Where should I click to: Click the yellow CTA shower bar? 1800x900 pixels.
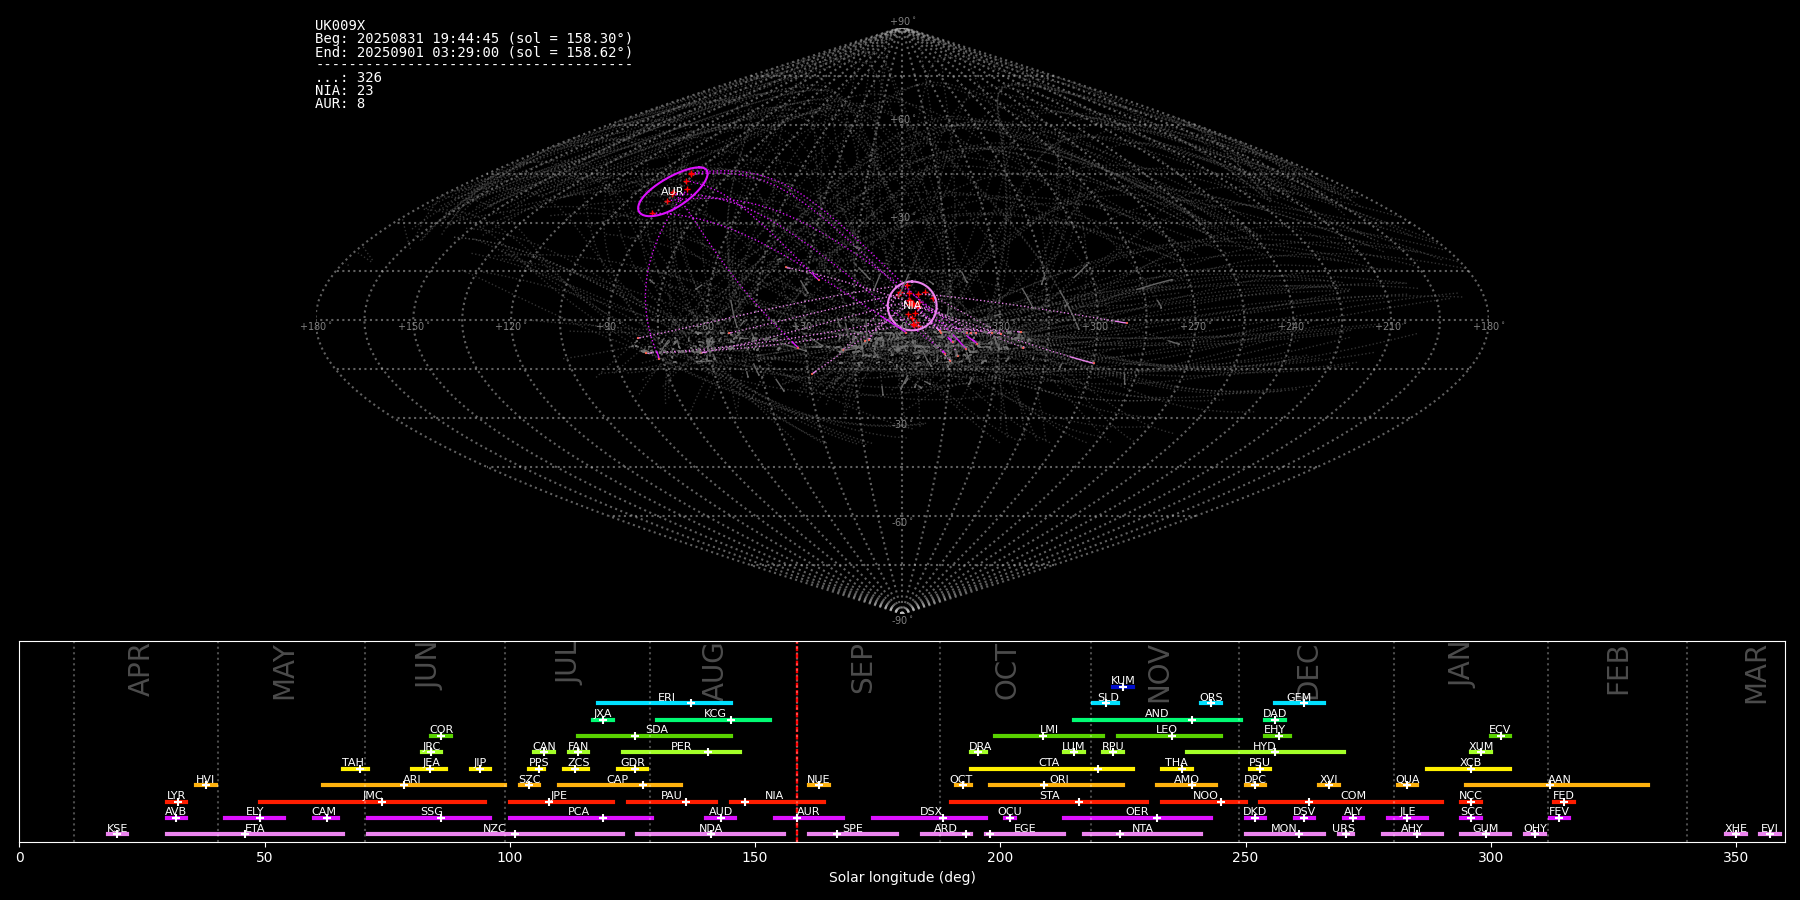coord(1052,769)
